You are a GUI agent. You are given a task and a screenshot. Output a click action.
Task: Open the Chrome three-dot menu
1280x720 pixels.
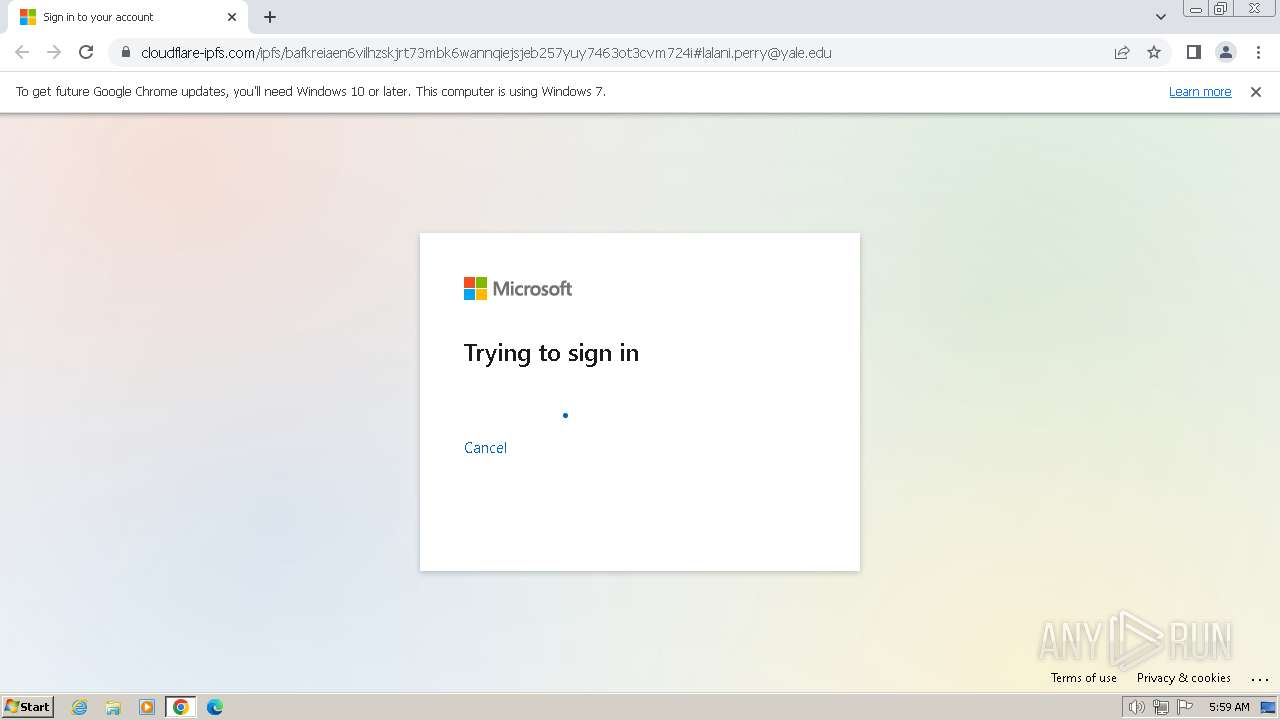(x=1258, y=53)
